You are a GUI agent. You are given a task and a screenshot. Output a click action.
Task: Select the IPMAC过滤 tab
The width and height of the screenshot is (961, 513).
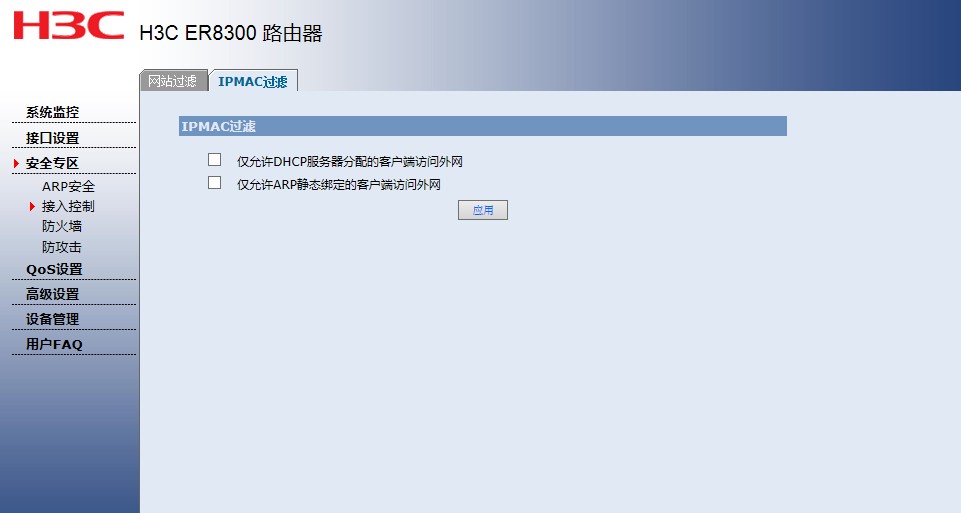(253, 81)
